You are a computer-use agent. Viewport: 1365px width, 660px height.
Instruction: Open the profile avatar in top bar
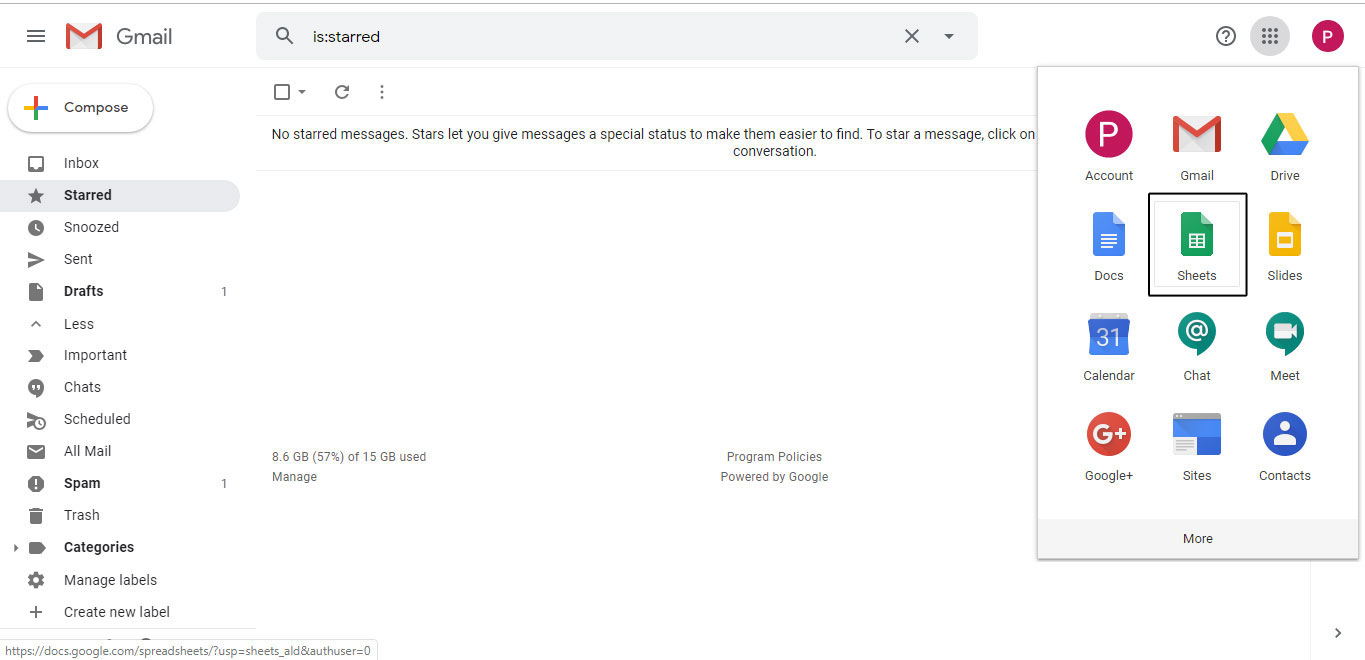[x=1328, y=36]
